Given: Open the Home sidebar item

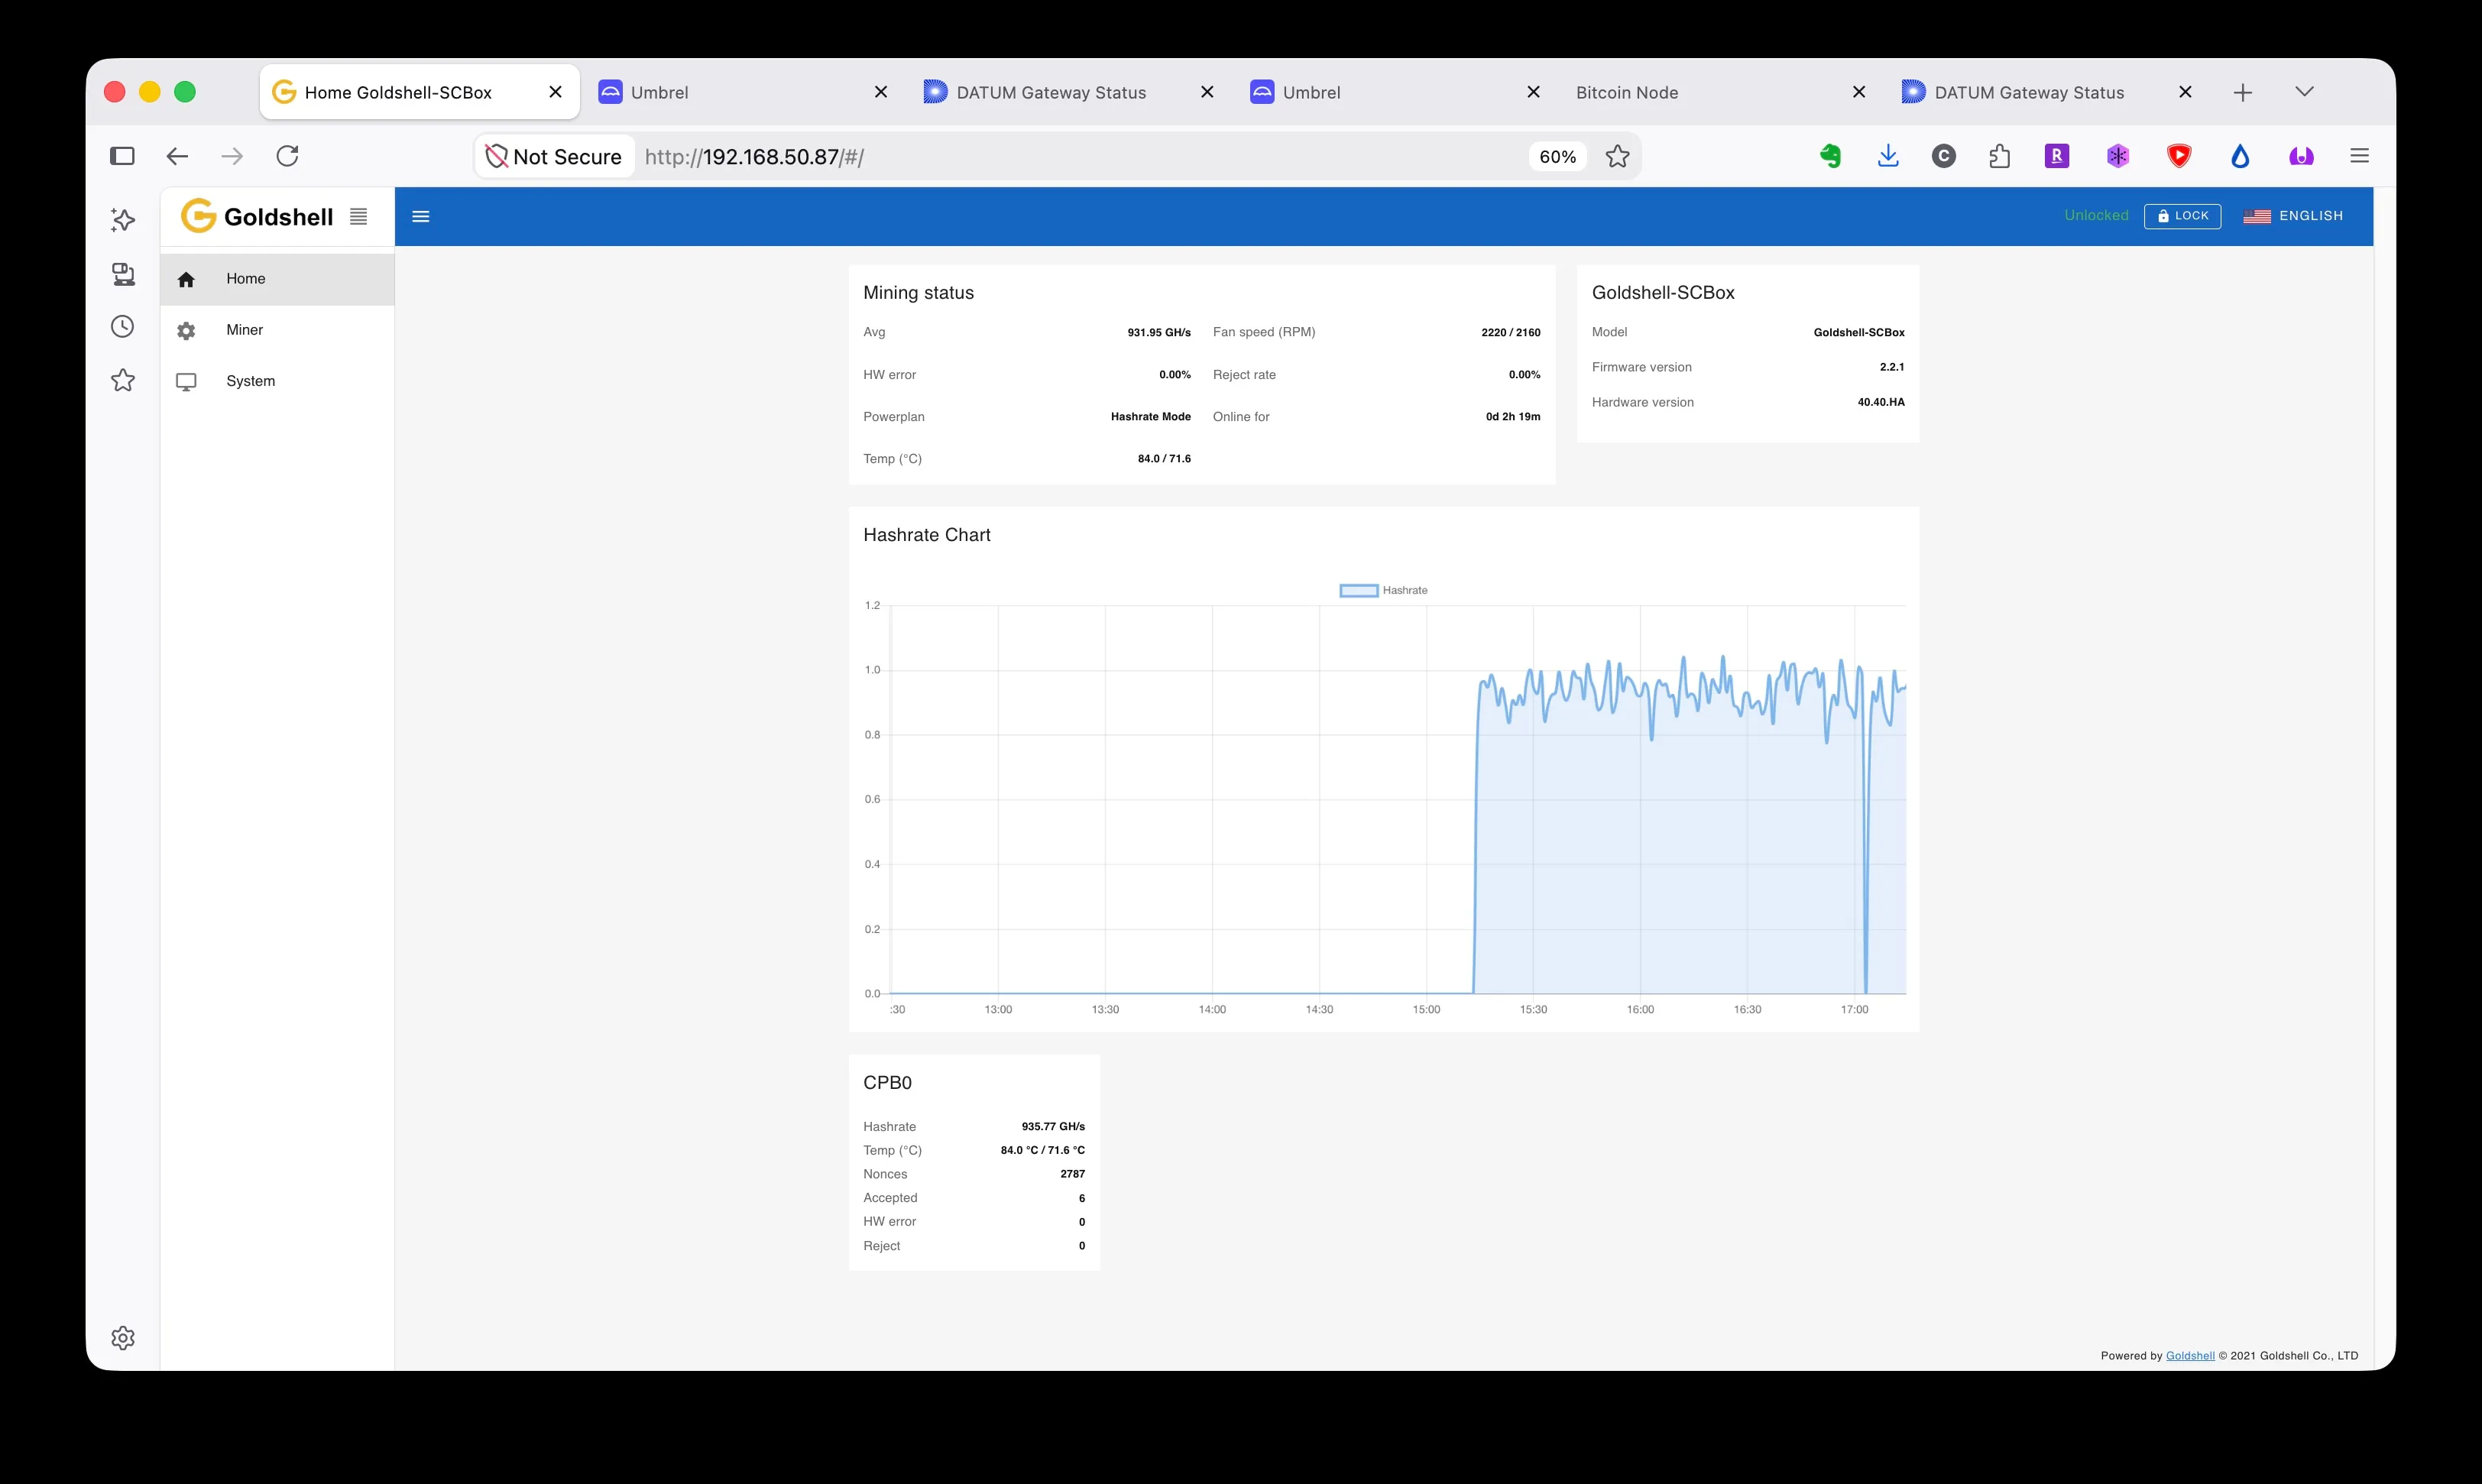Looking at the screenshot, I should [278, 279].
